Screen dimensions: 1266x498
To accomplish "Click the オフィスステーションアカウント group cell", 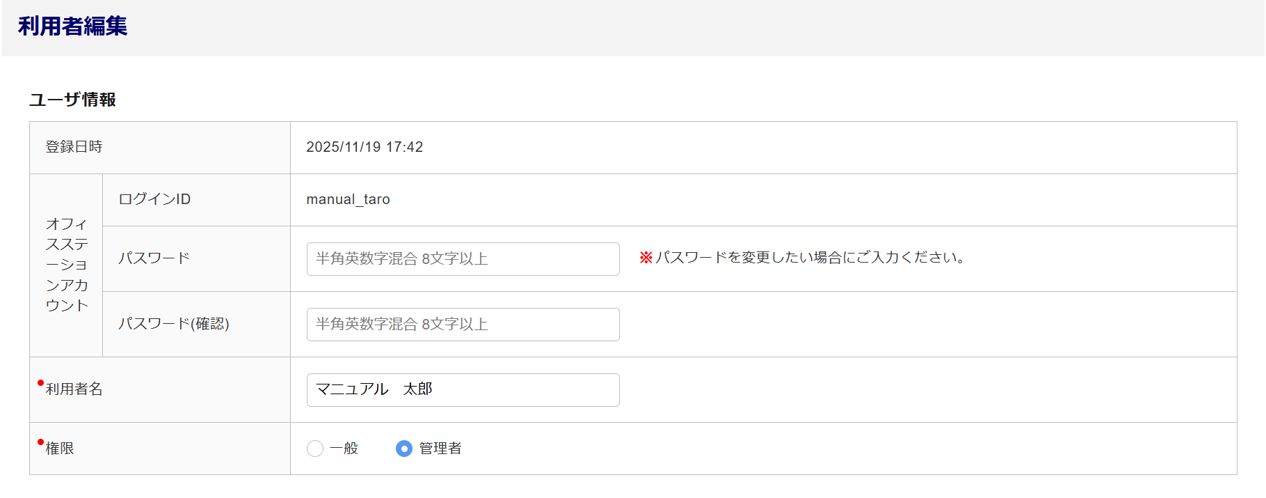I will 66,265.
